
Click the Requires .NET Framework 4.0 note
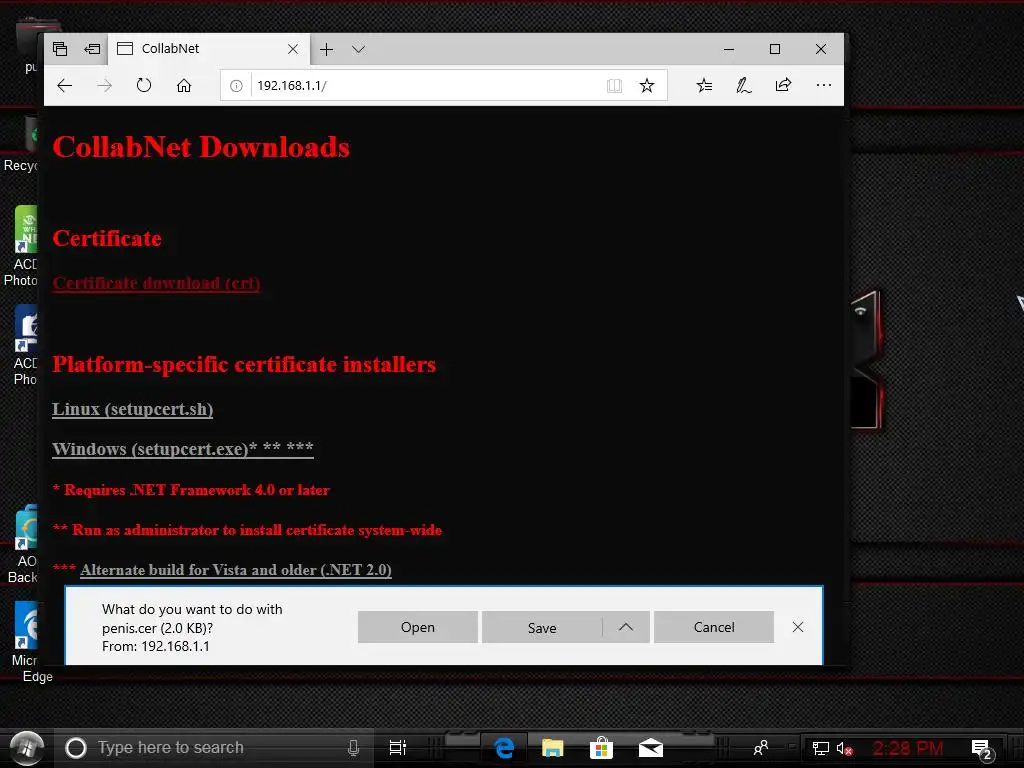(191, 490)
